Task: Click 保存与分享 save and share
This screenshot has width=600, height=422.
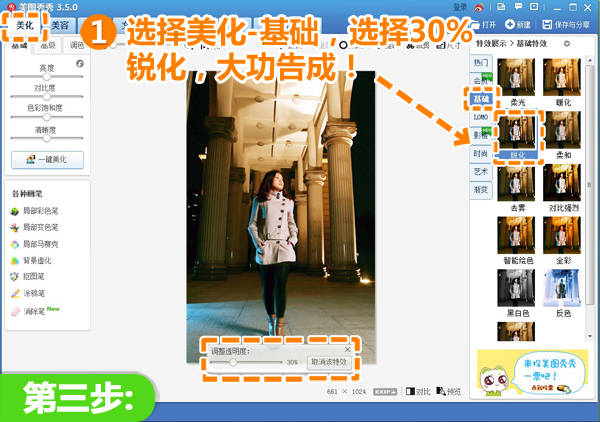Action: pyautogui.click(x=566, y=24)
